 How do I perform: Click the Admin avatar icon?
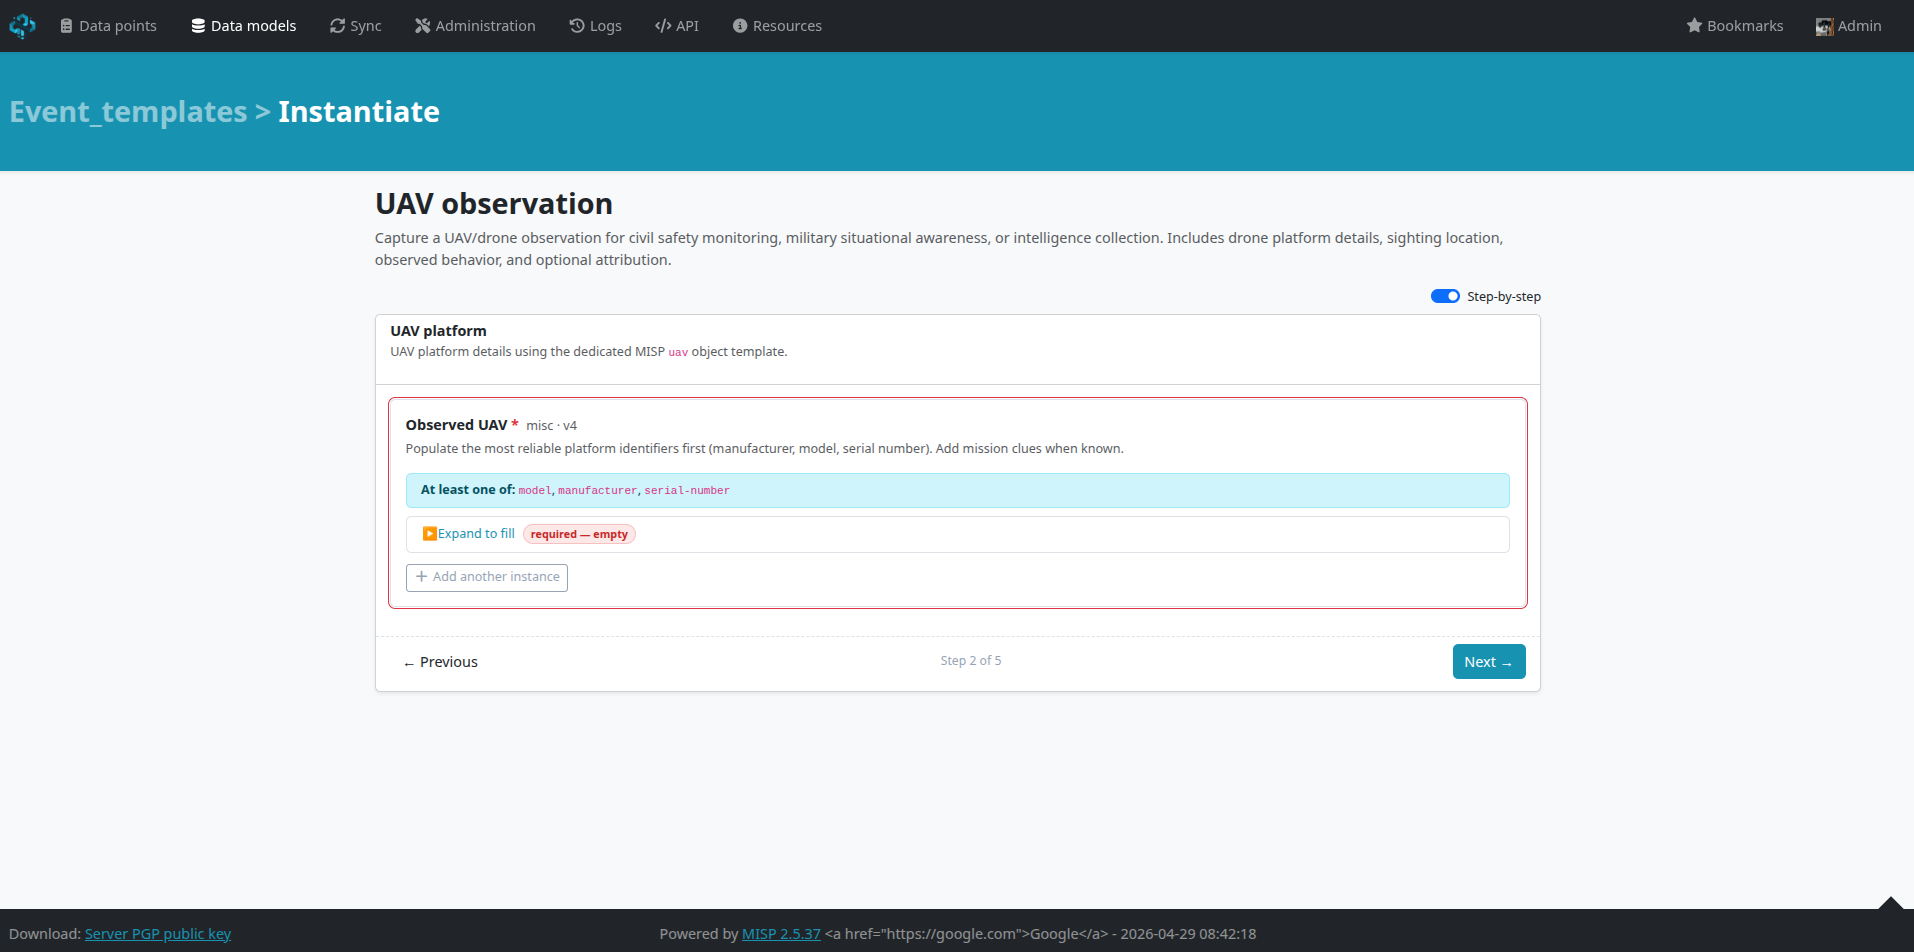coord(1824,26)
